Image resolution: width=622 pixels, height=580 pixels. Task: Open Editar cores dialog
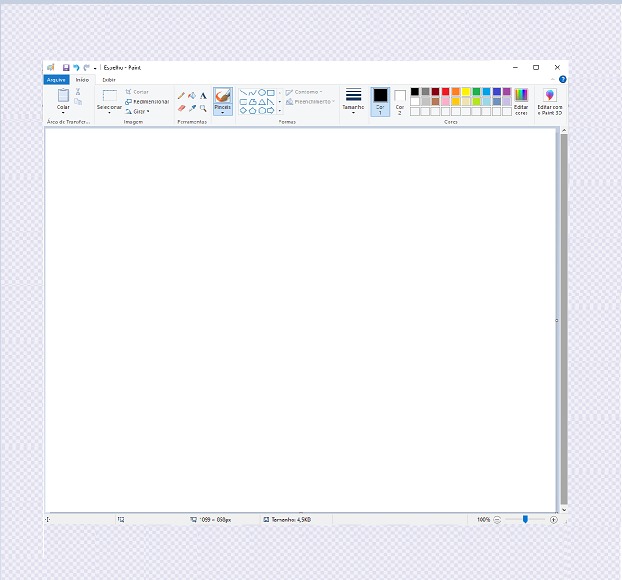pyautogui.click(x=520, y=101)
